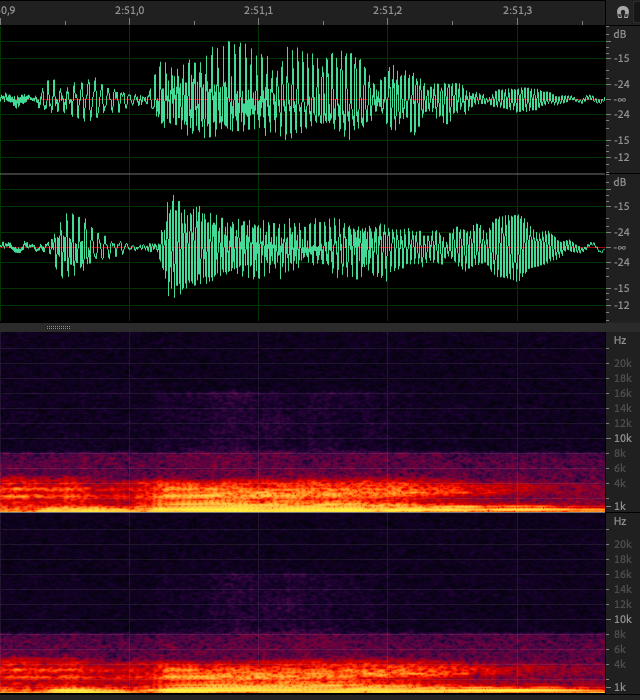
Task: Click the Hz label of the lower spectrogram scale
Action: (x=620, y=521)
